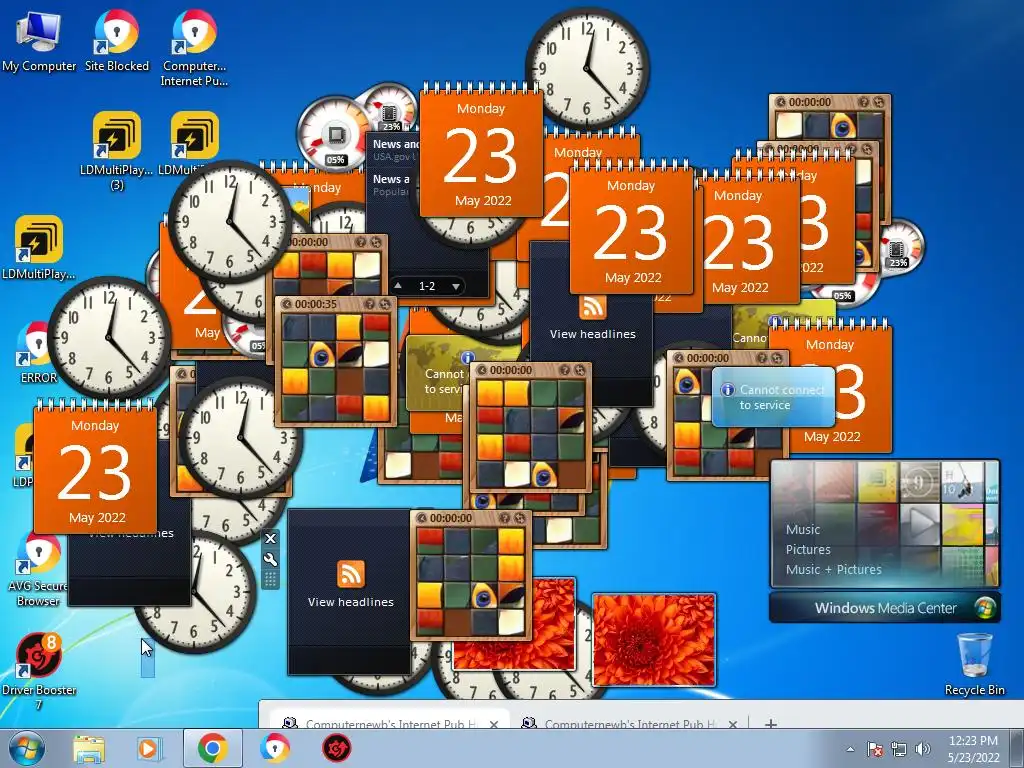Open the Computer... Internet Pu... shortcut

[194, 47]
